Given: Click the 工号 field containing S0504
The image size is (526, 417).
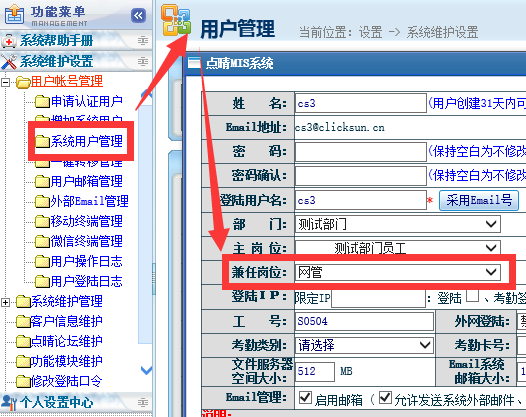Looking at the screenshot, I should click(x=364, y=321).
